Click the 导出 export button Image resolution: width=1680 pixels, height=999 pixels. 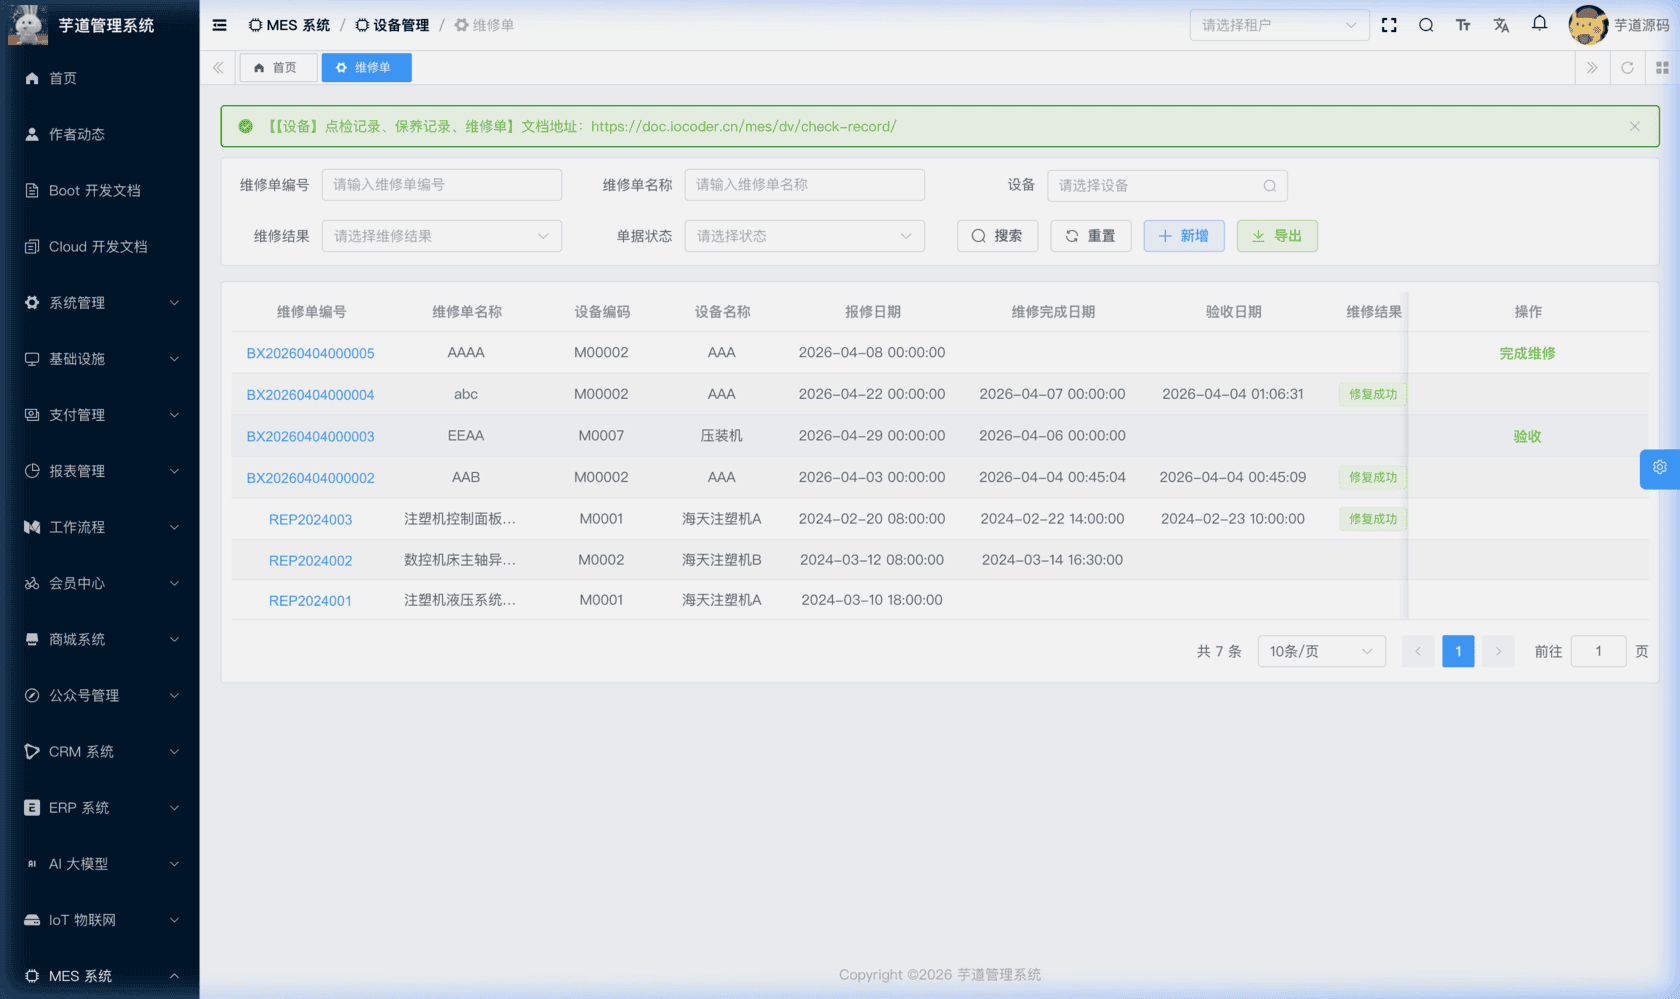[x=1276, y=236]
